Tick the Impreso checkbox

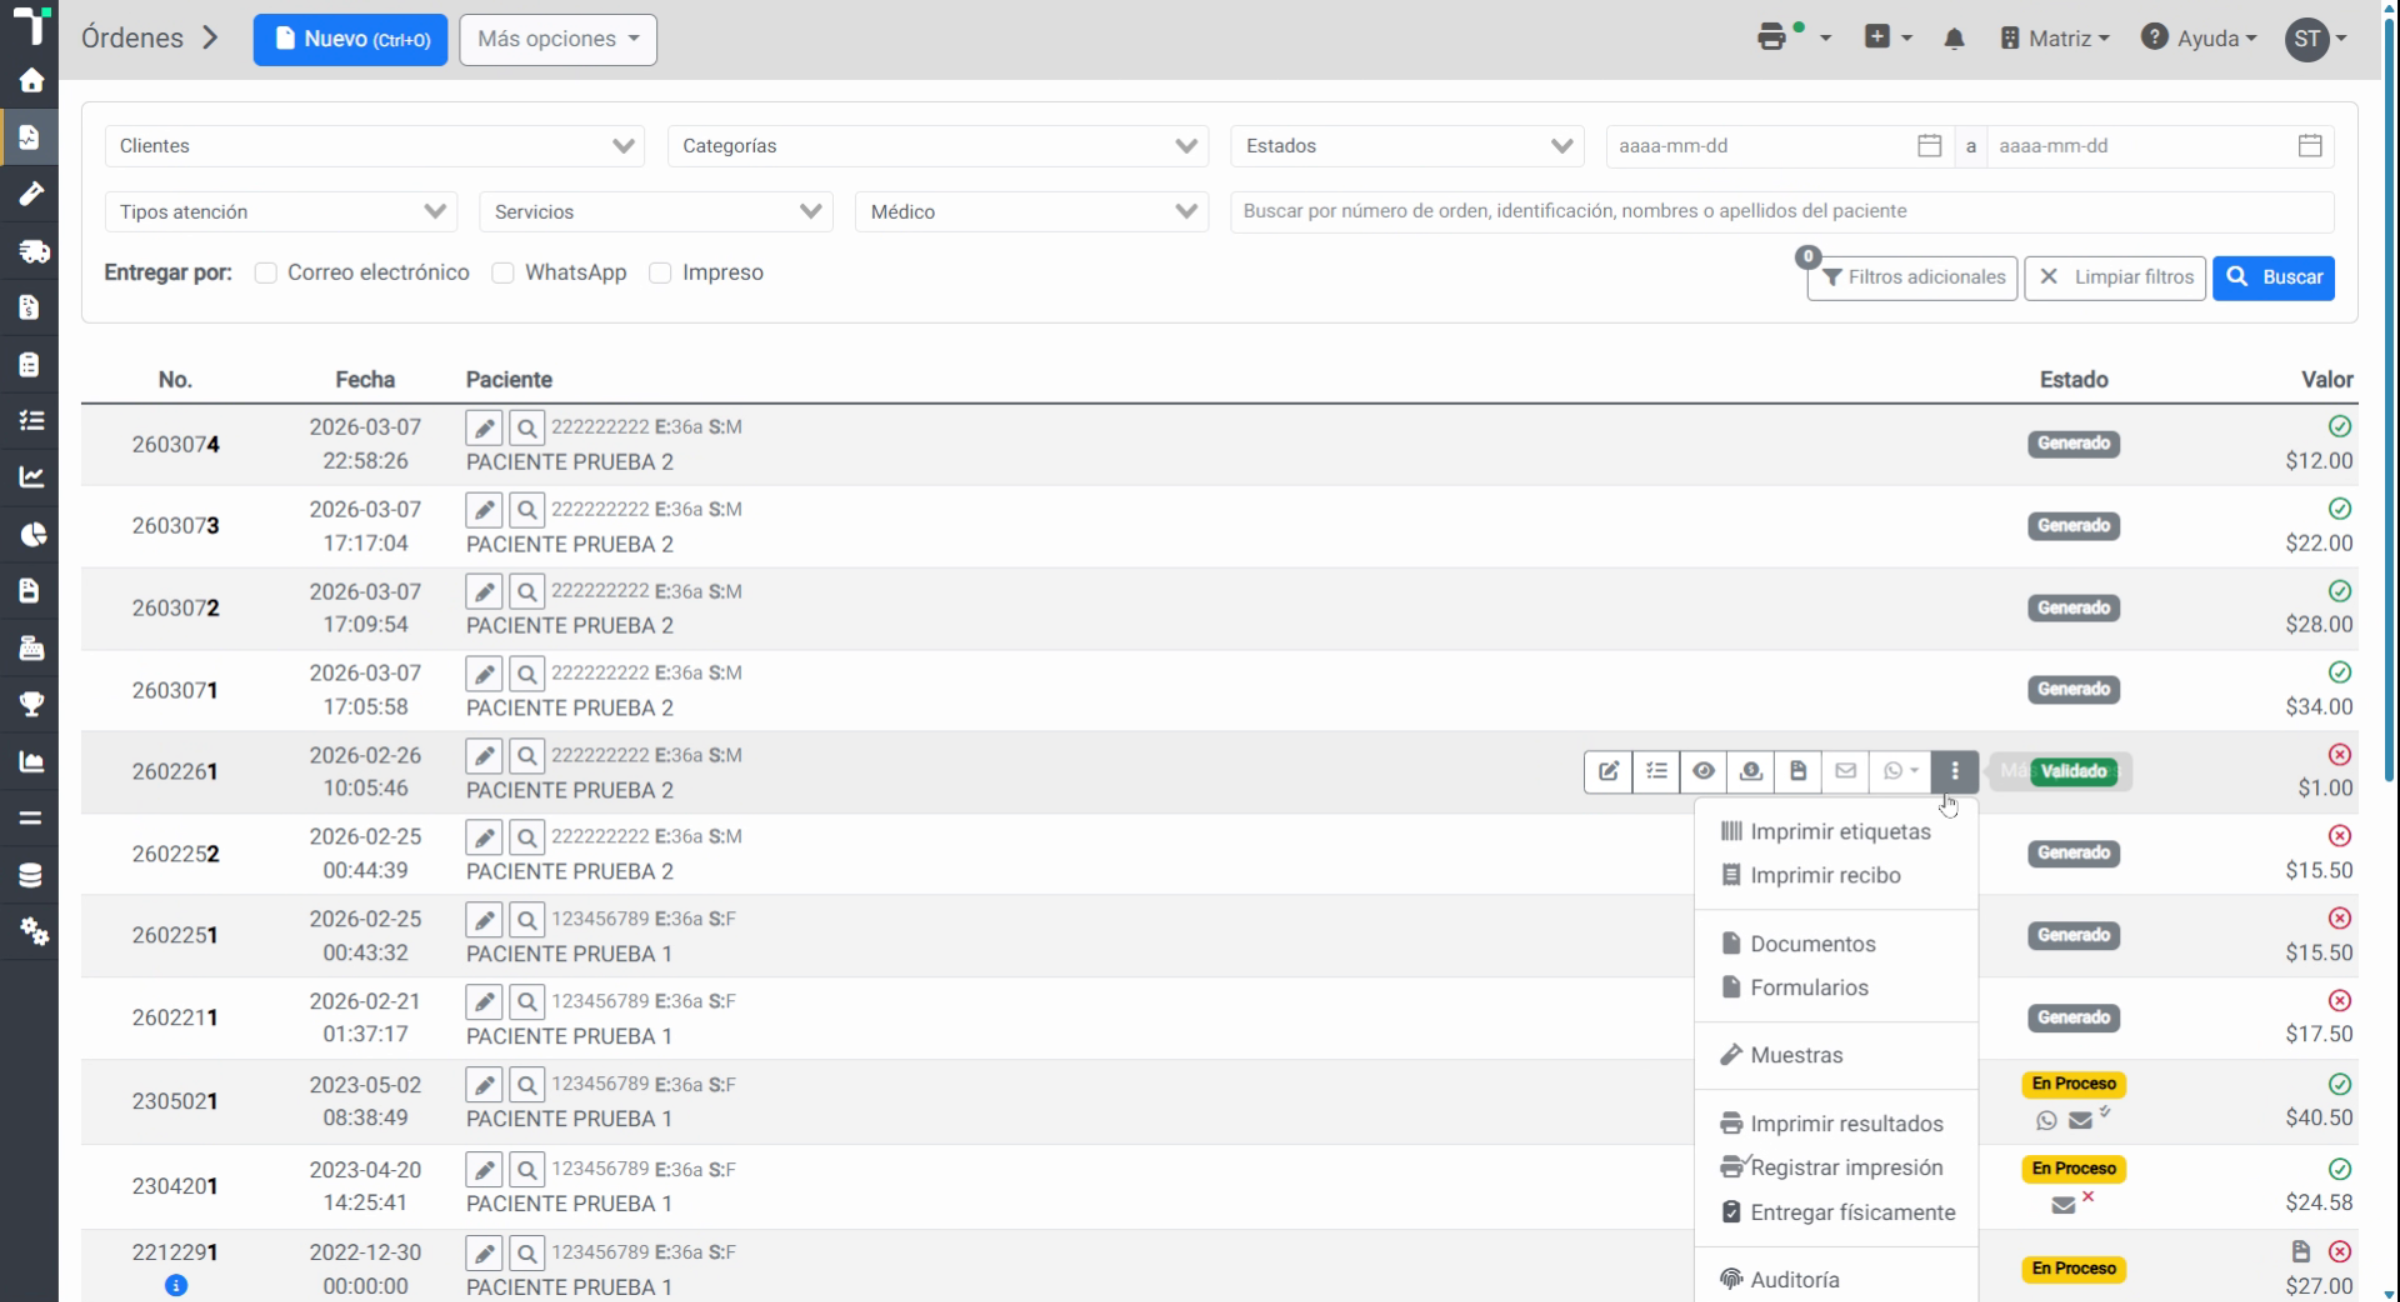click(660, 273)
